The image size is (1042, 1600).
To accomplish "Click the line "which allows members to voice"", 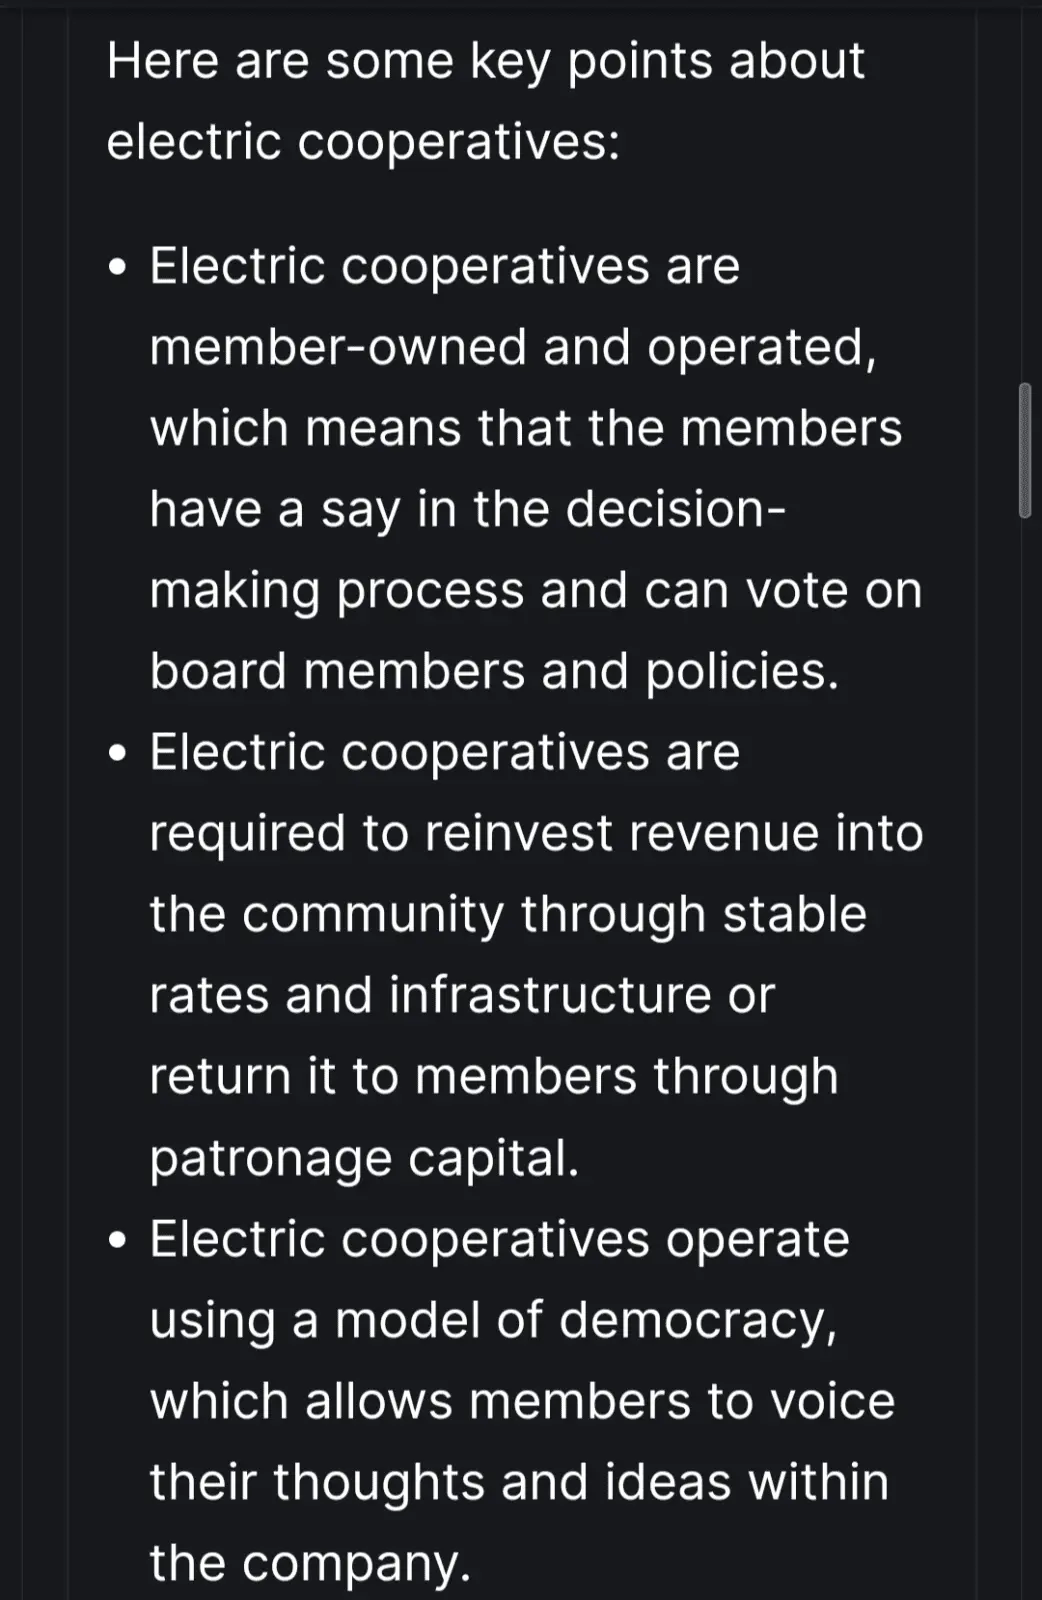I will (522, 1401).
